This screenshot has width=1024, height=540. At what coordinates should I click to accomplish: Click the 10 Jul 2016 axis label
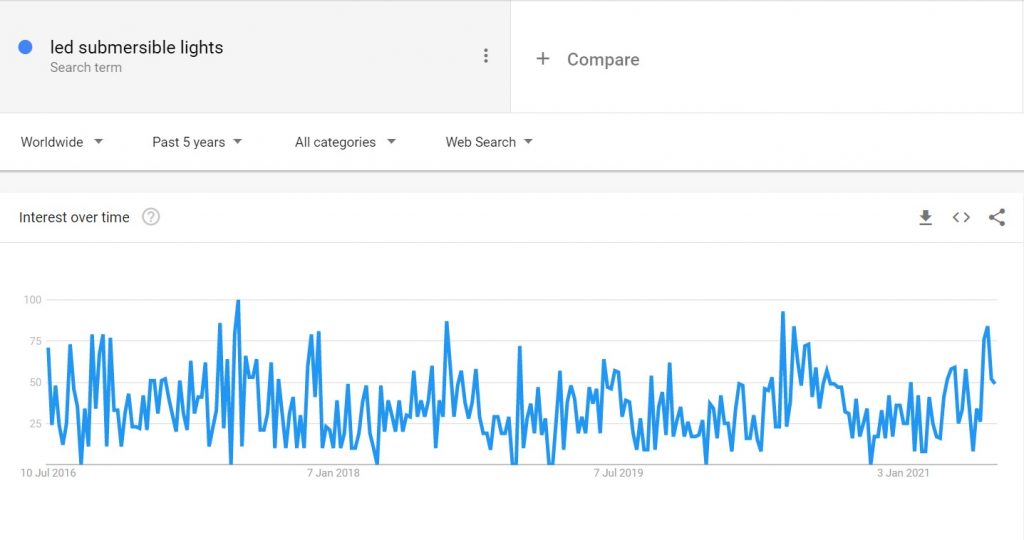48,473
